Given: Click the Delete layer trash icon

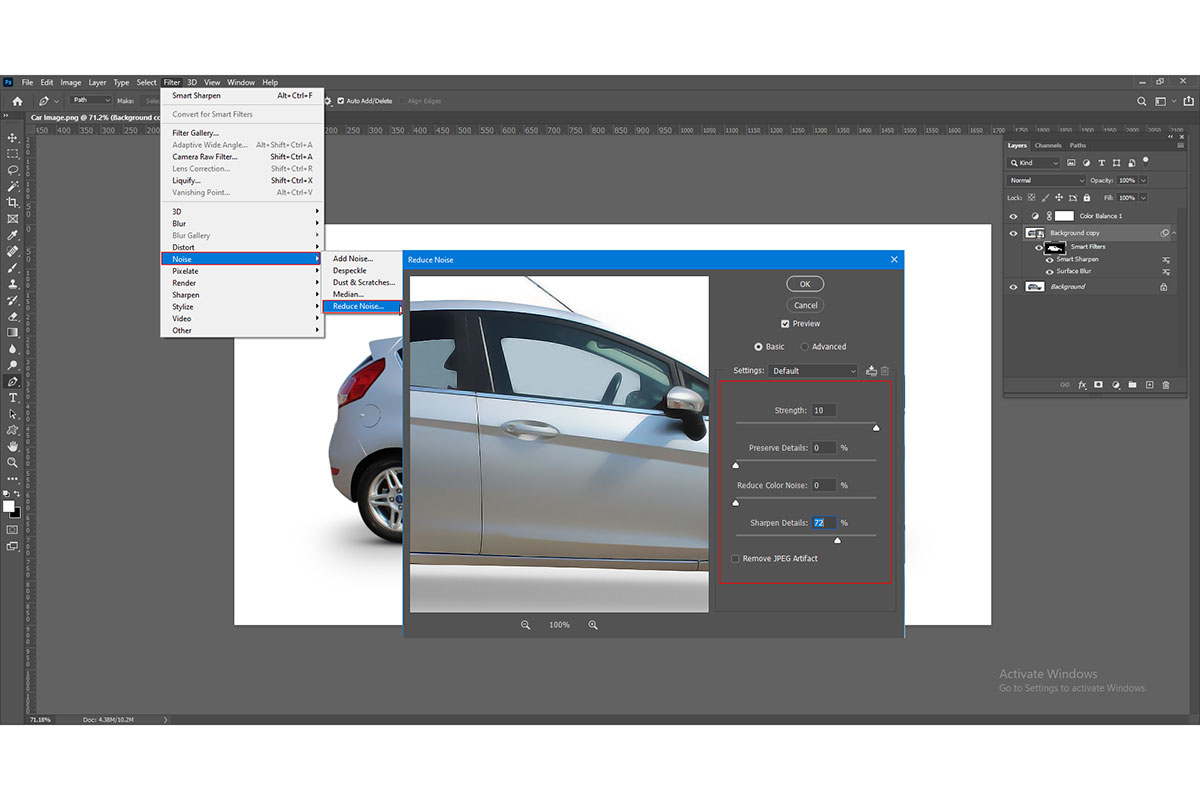Looking at the screenshot, I should point(1165,383).
